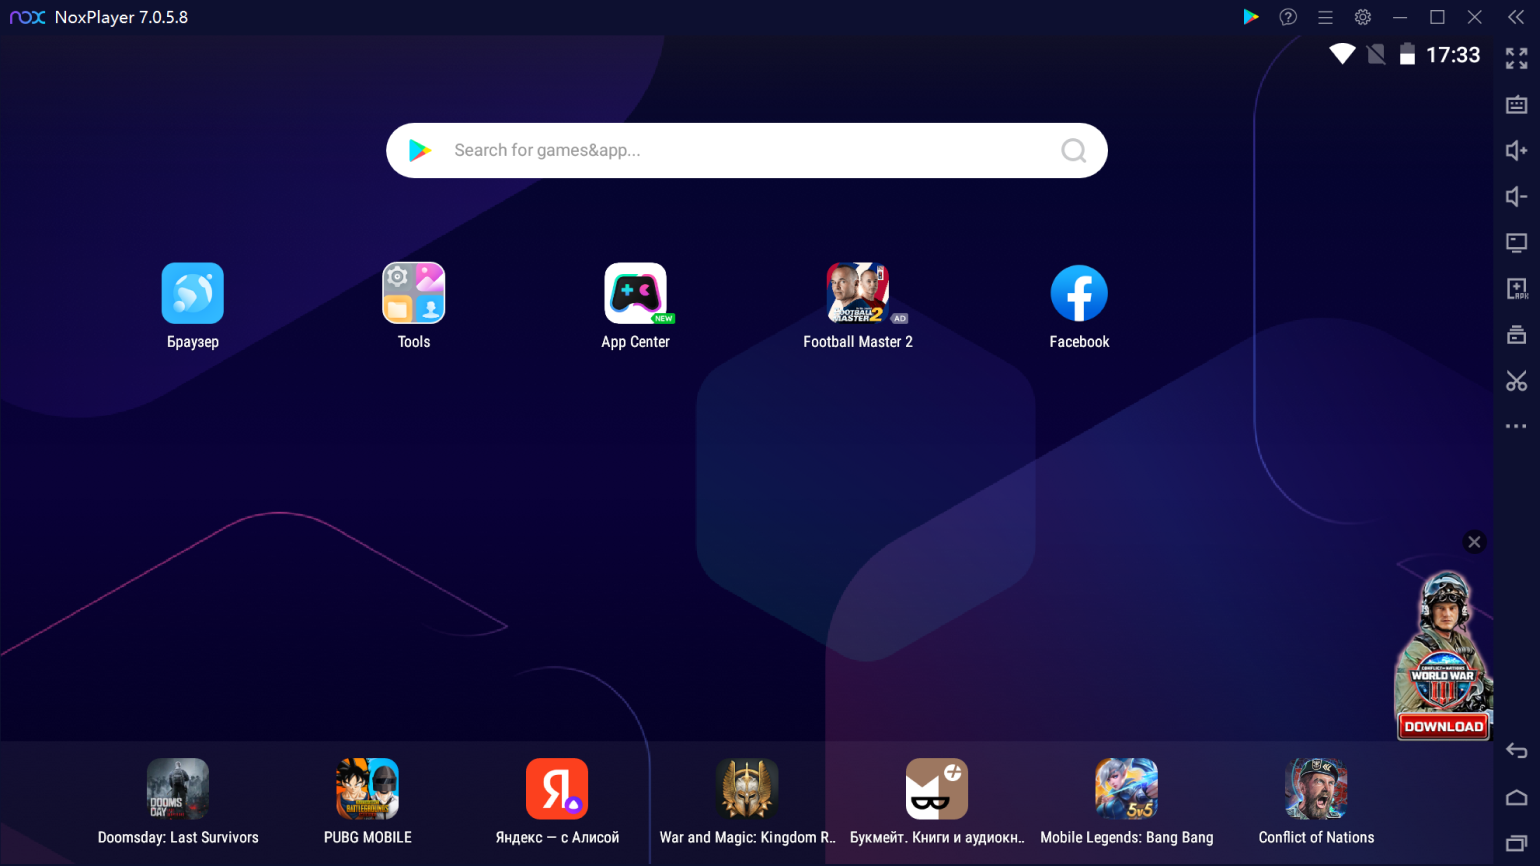Expand more sidebar tools via three dots
1540x866 pixels.
pyautogui.click(x=1516, y=427)
